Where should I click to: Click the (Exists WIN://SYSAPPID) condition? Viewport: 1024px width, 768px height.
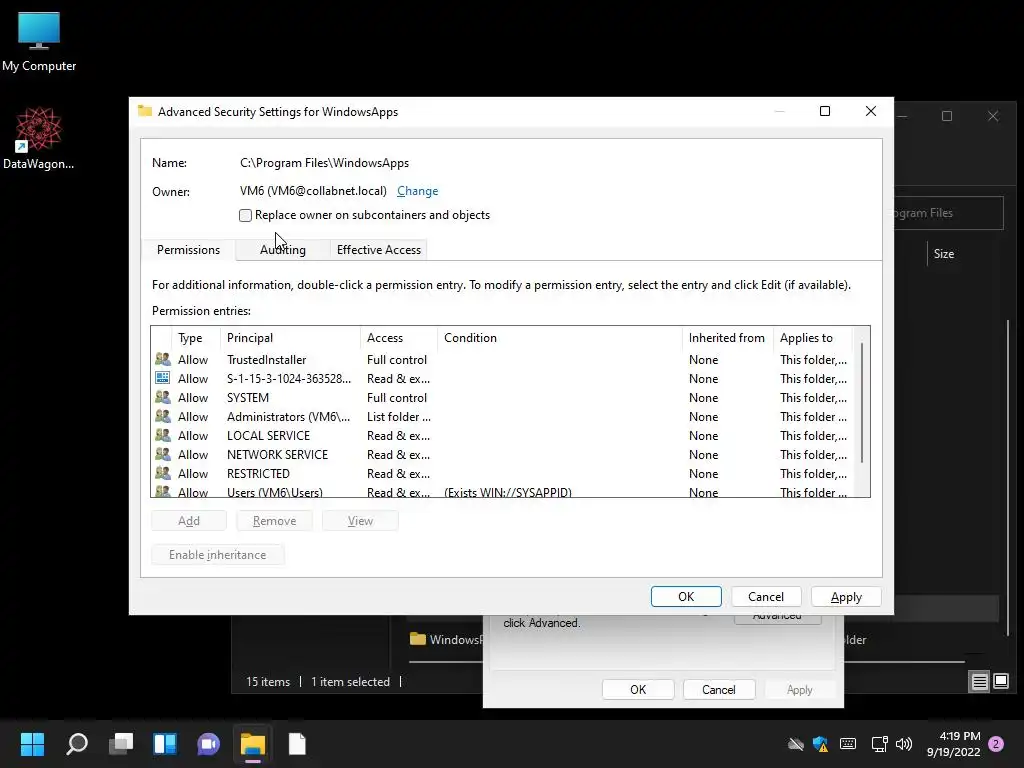(507, 492)
